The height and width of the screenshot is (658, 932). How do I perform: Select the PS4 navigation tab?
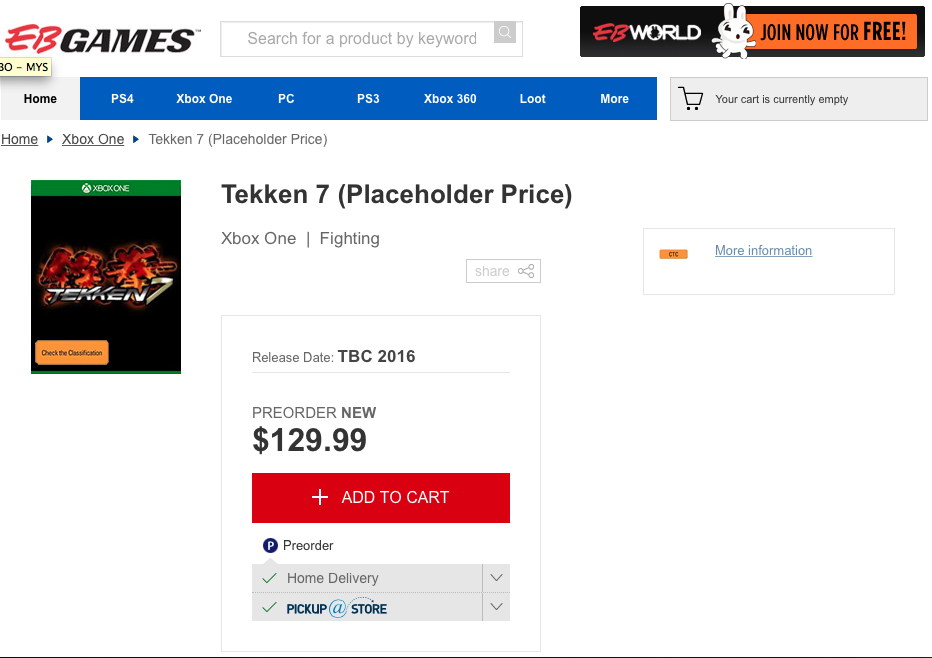[122, 99]
